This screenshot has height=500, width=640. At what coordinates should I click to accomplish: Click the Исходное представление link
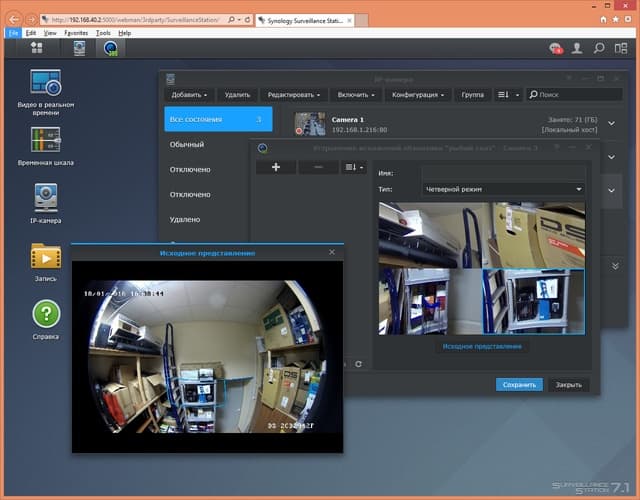pos(482,346)
